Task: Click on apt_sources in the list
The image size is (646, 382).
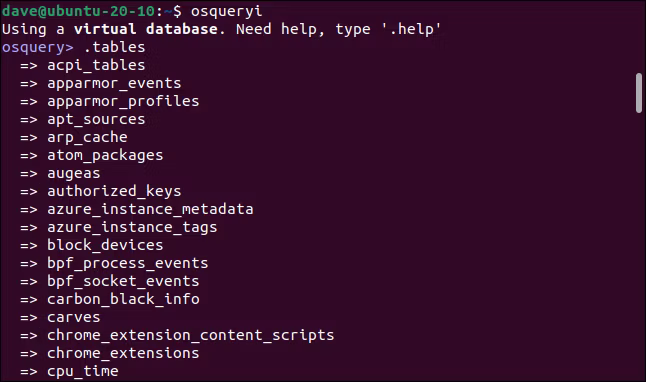Action: [x=96, y=120]
